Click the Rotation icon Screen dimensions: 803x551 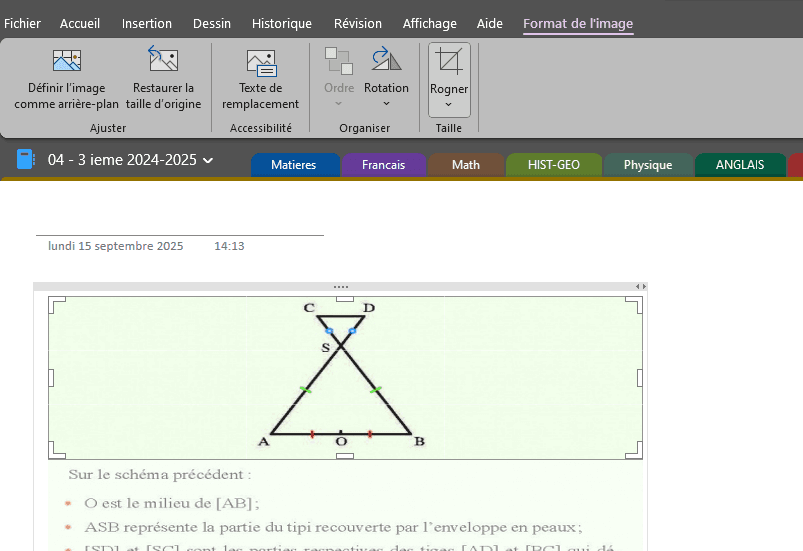(386, 60)
